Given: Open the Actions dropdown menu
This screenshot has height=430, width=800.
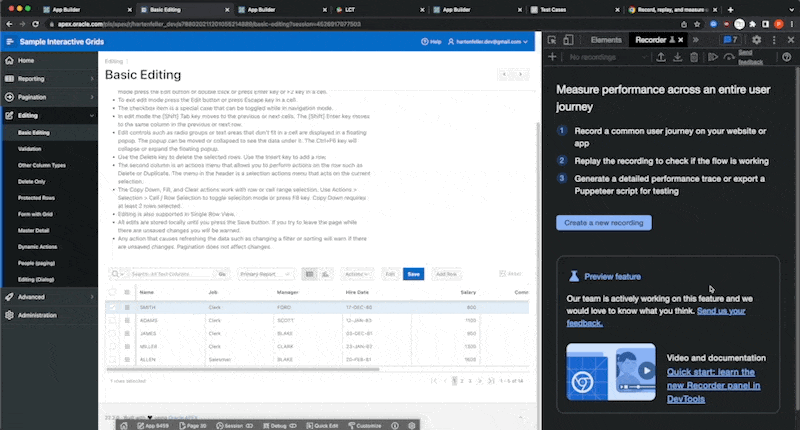Looking at the screenshot, I should click(x=355, y=273).
